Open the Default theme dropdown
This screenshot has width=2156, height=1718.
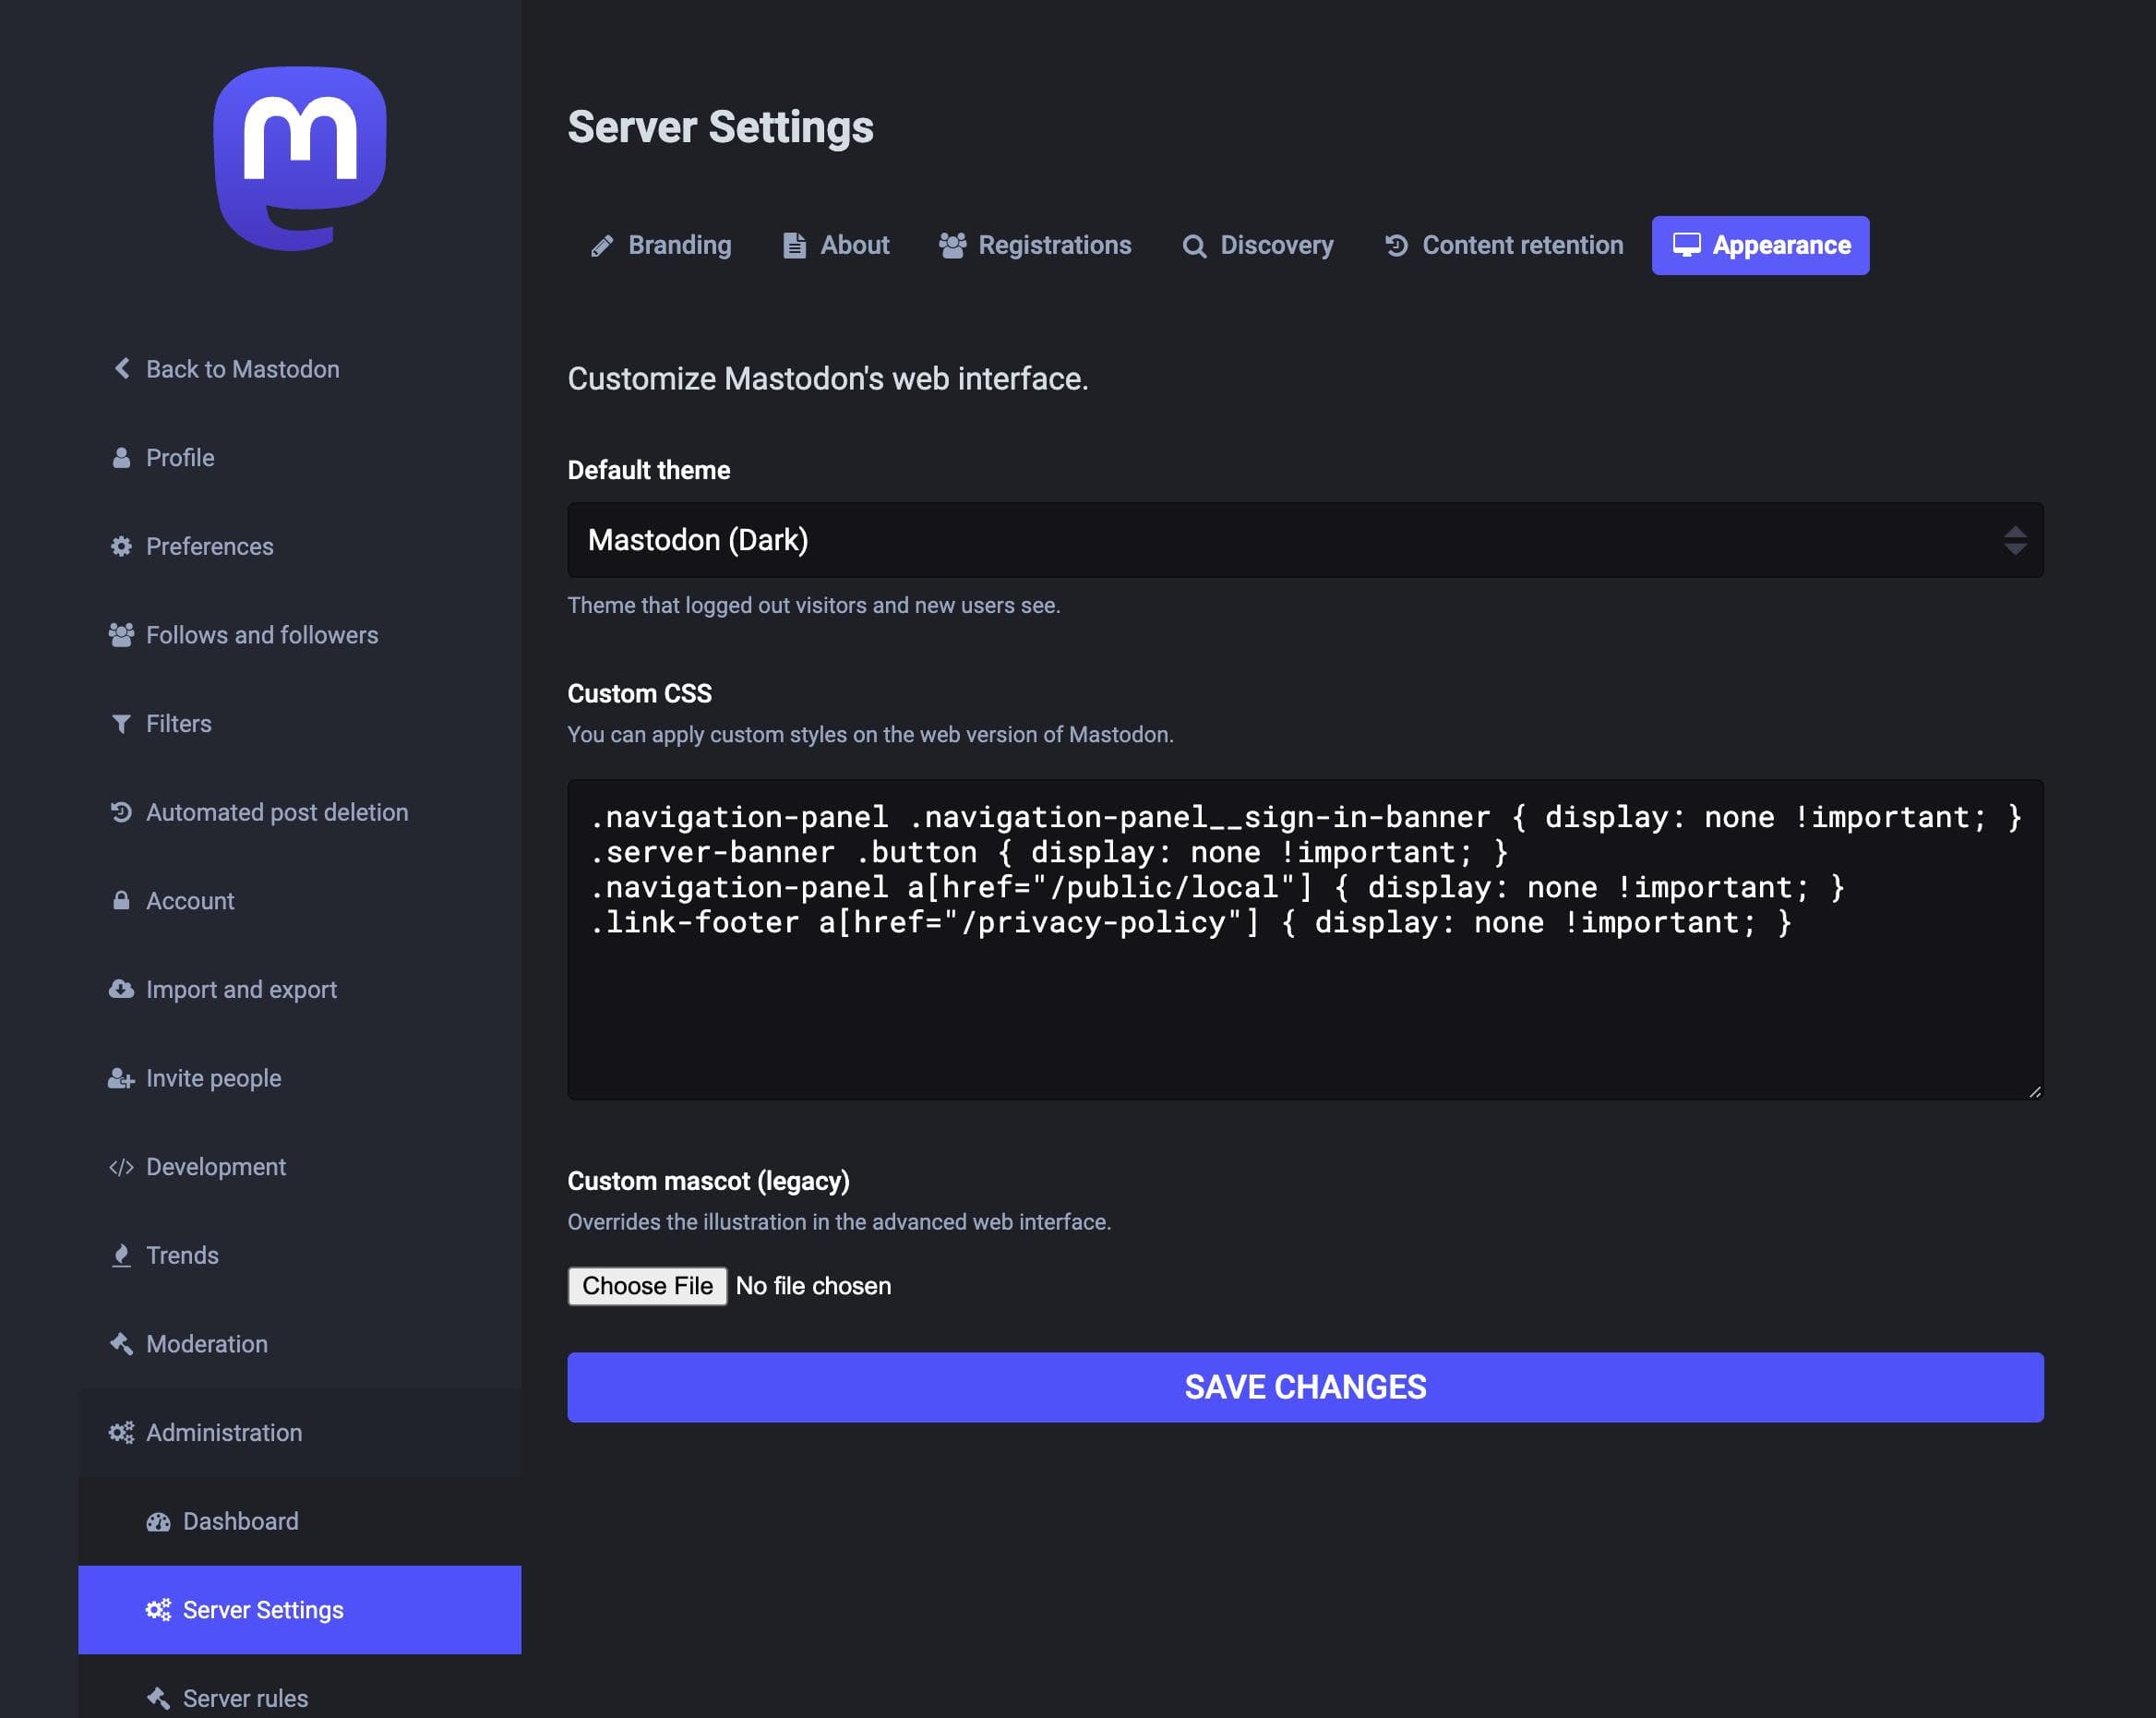(x=1305, y=540)
